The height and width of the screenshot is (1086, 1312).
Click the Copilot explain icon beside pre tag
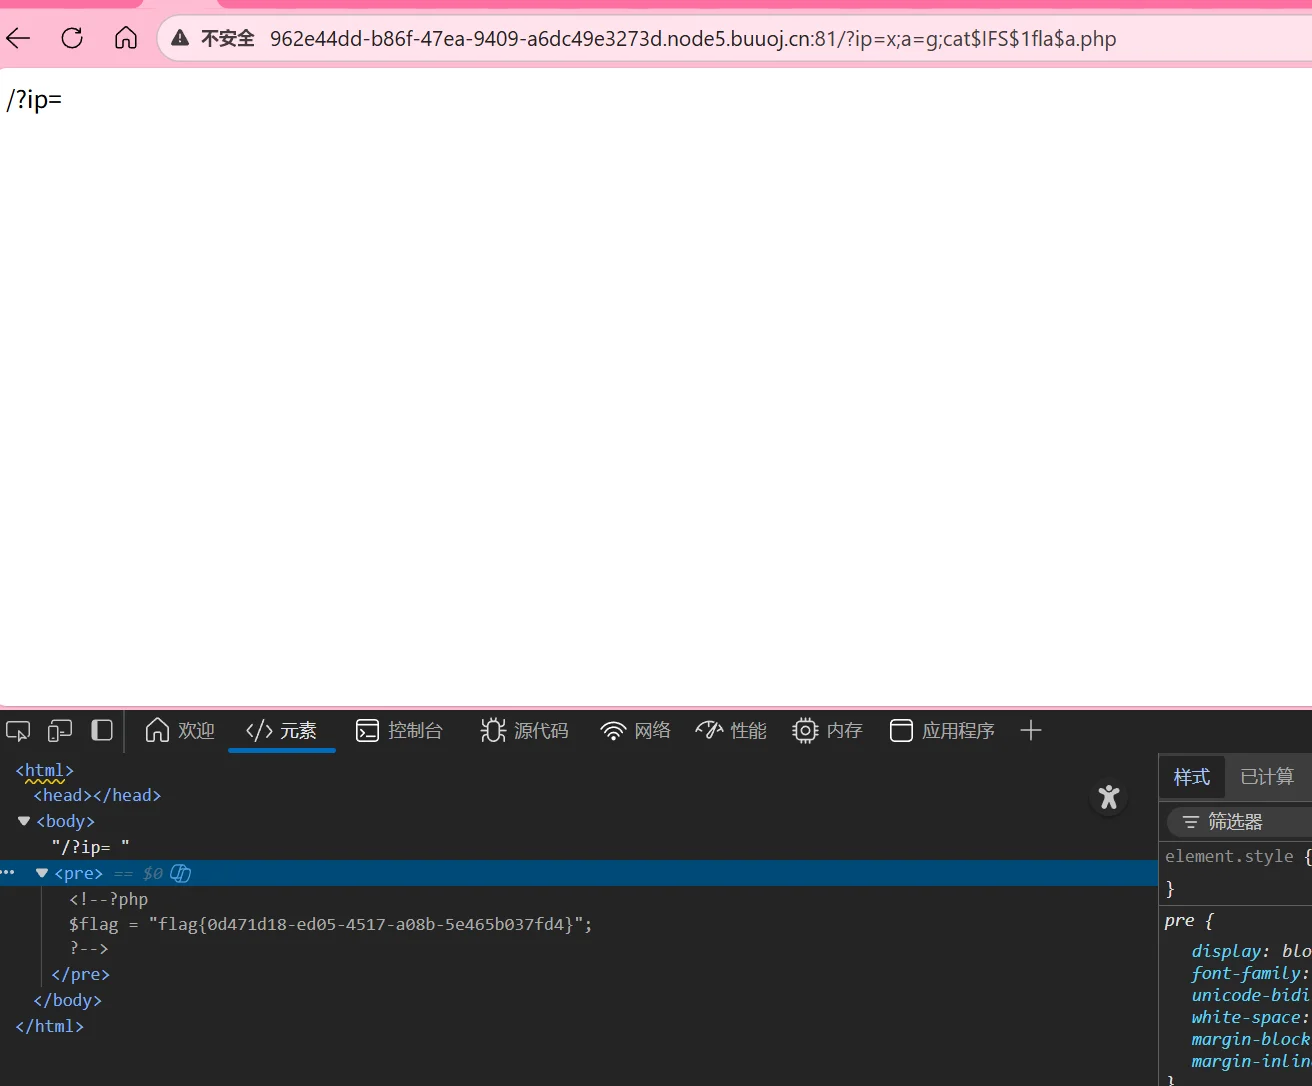coord(181,873)
